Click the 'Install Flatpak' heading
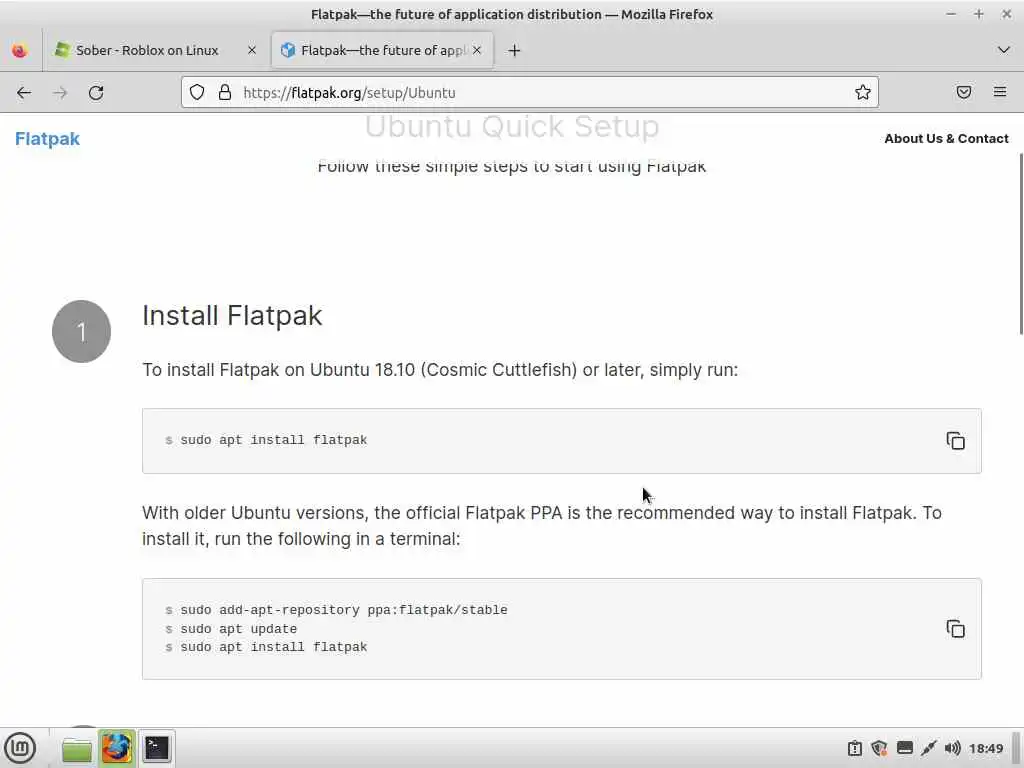 click(x=232, y=316)
